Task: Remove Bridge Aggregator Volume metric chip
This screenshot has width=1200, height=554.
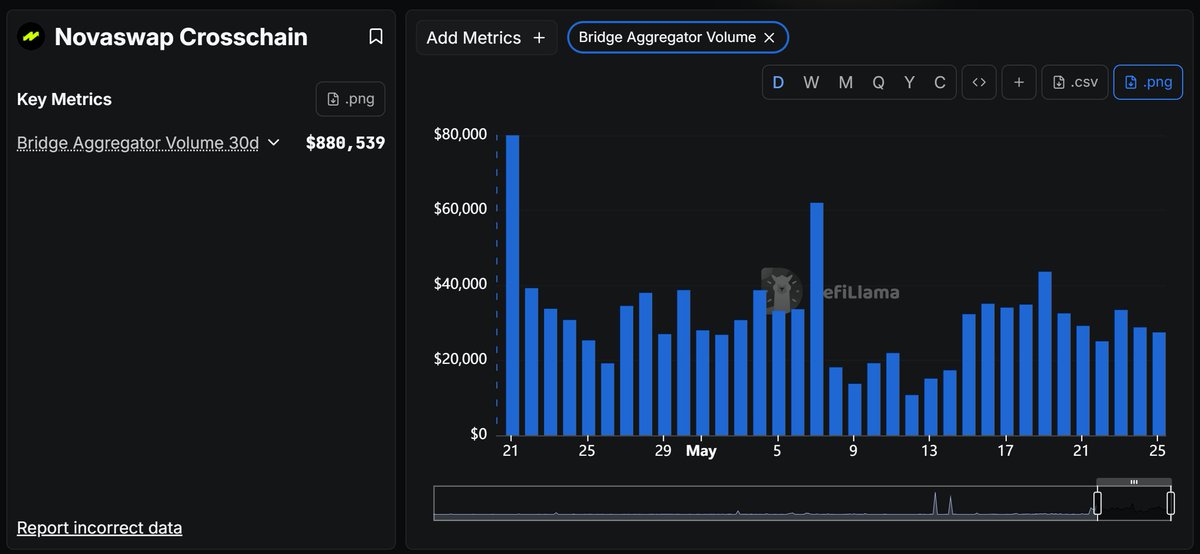Action: click(x=769, y=37)
